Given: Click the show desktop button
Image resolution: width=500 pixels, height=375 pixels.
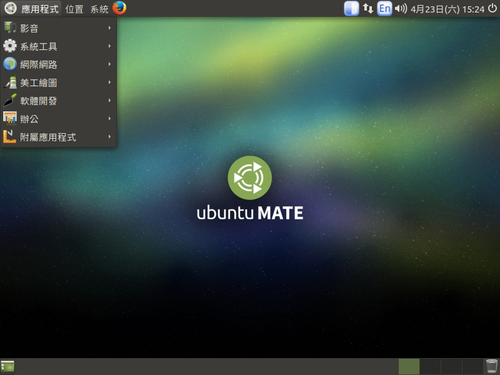Looking at the screenshot, I should coord(8,367).
